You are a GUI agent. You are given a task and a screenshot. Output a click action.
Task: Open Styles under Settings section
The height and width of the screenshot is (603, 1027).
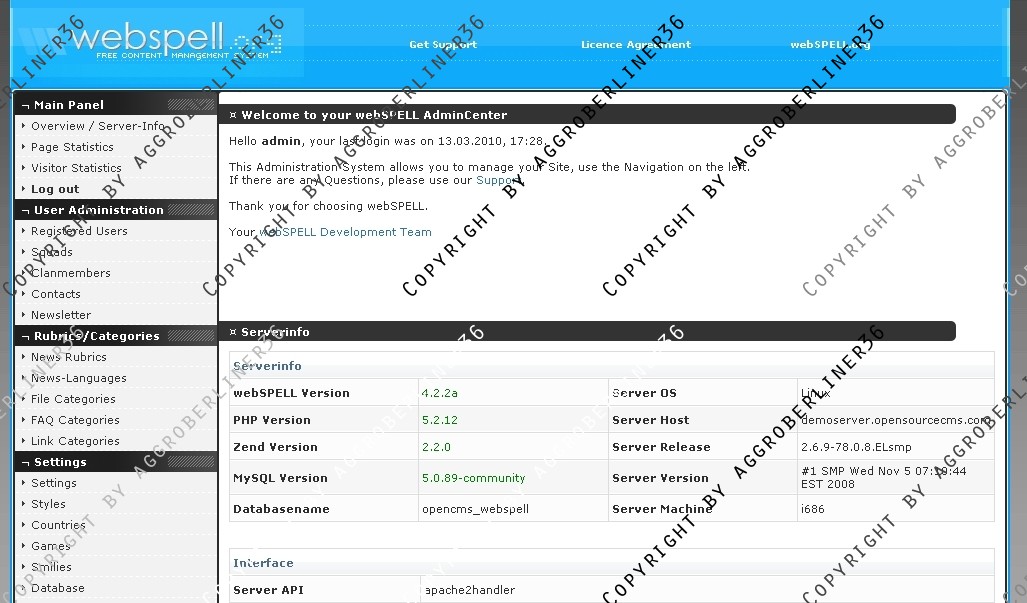48,504
